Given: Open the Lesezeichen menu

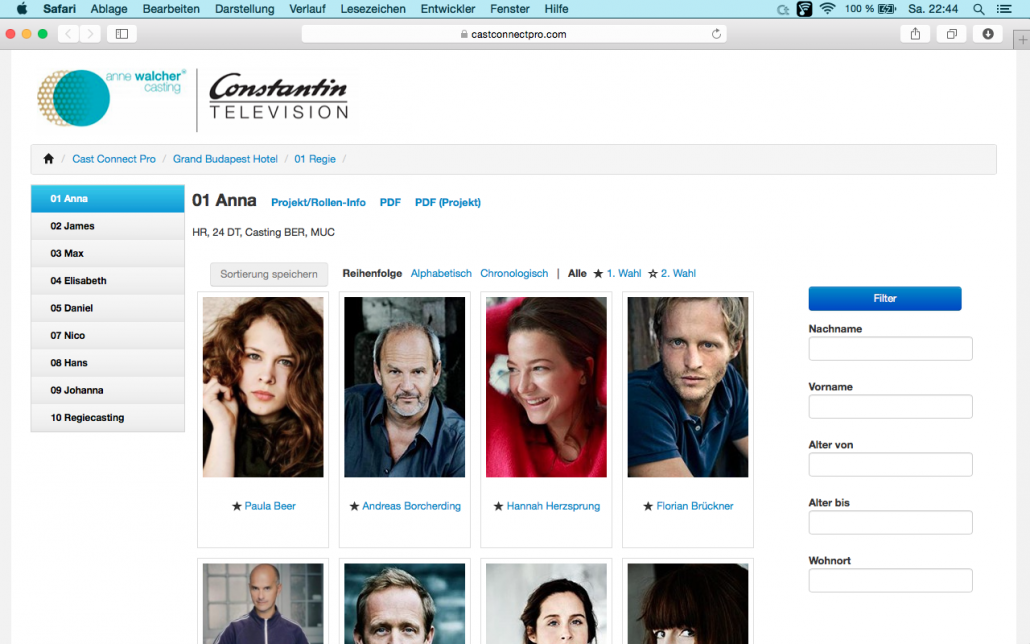Looking at the screenshot, I should [x=372, y=9].
